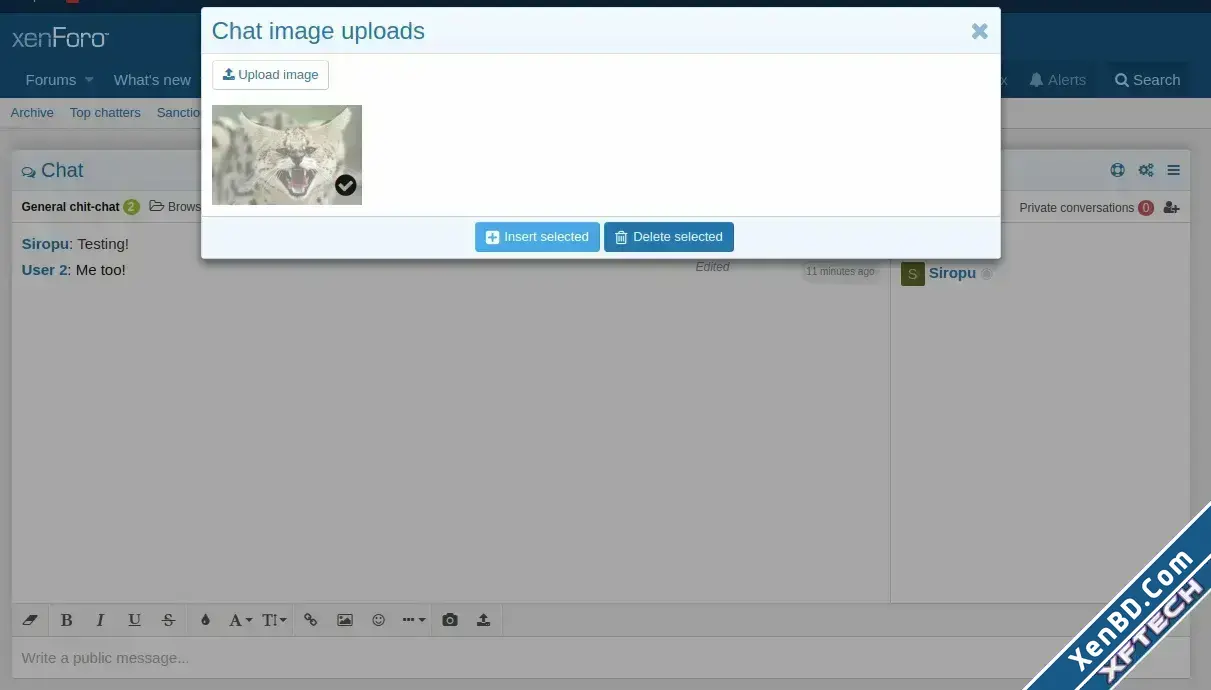1211x690 pixels.
Task: Untick the checkmark on the cat image
Action: [346, 185]
